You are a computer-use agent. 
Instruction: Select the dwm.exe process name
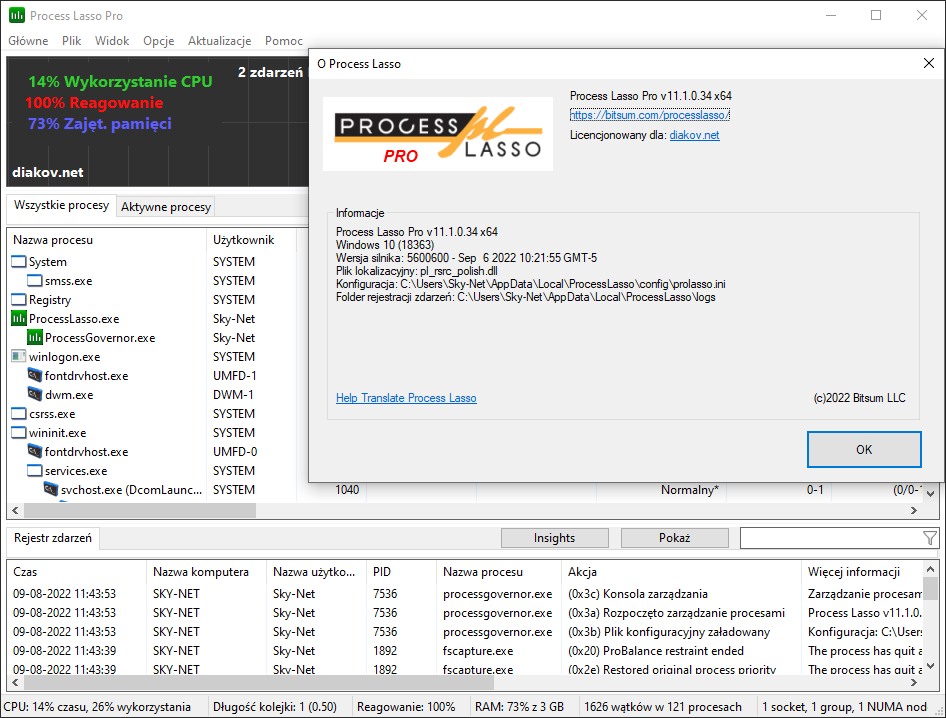(x=69, y=395)
